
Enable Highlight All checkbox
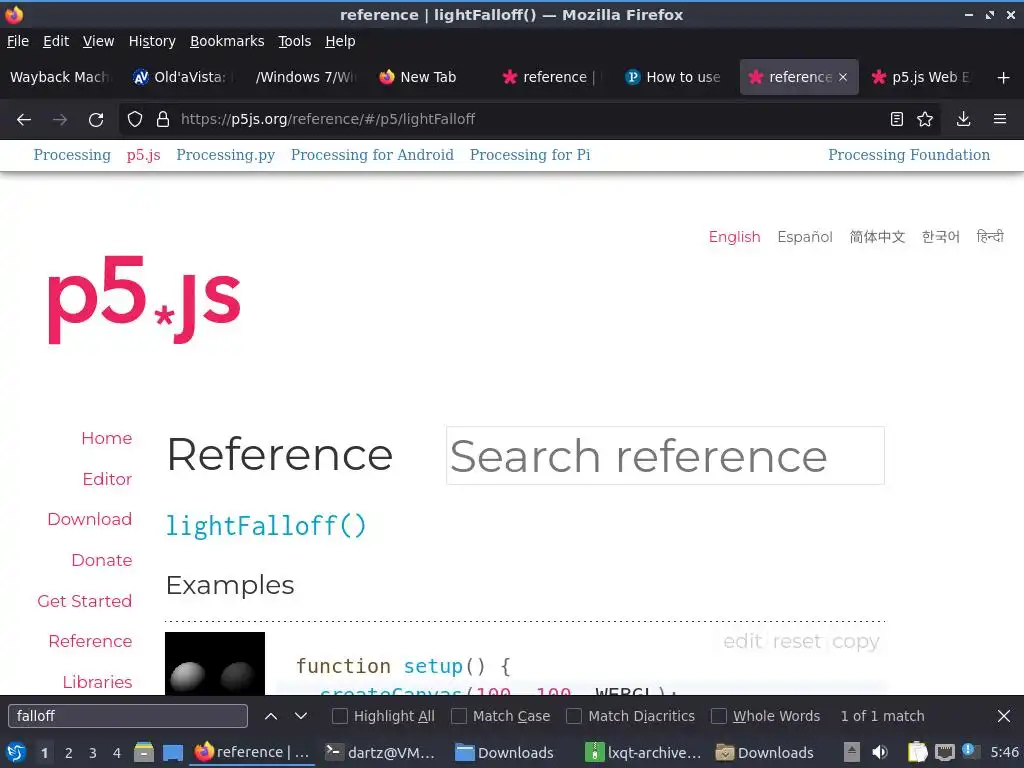pos(340,716)
